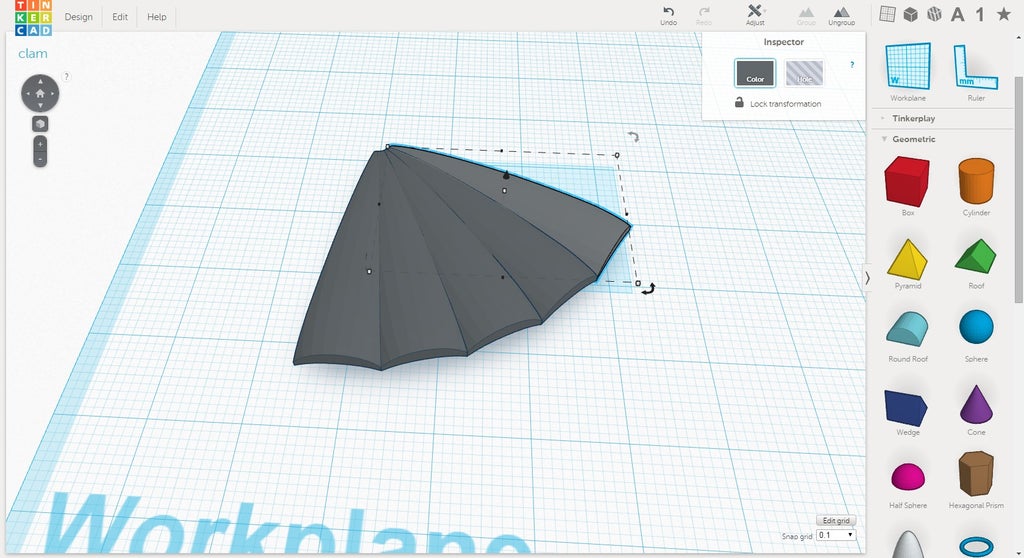The height and width of the screenshot is (558, 1024).
Task: Turn the shape into a Hole
Action: (804, 73)
